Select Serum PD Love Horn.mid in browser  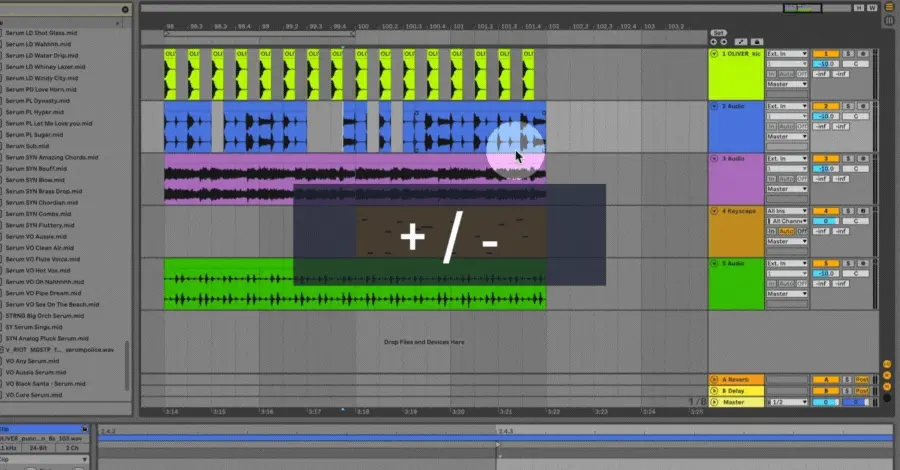pyautogui.click(x=41, y=90)
